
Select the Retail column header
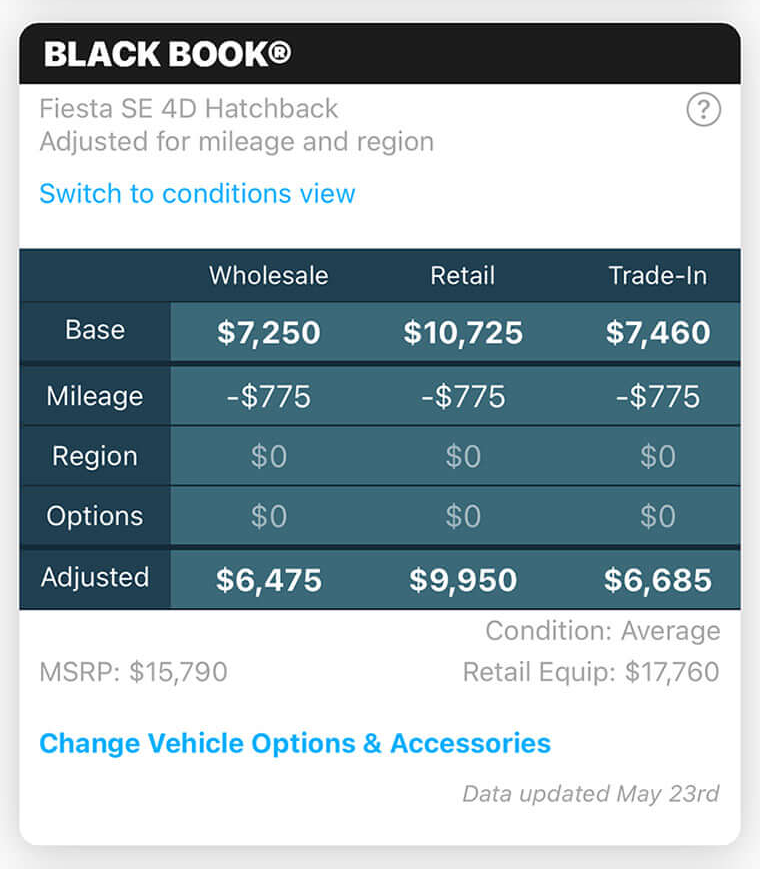(x=462, y=276)
